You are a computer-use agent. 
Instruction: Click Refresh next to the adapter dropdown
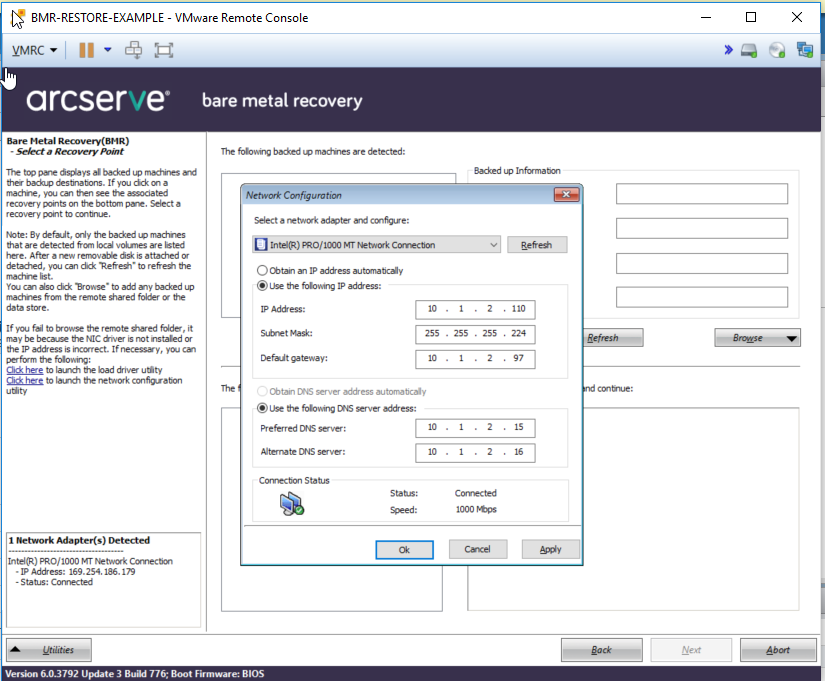(x=537, y=245)
